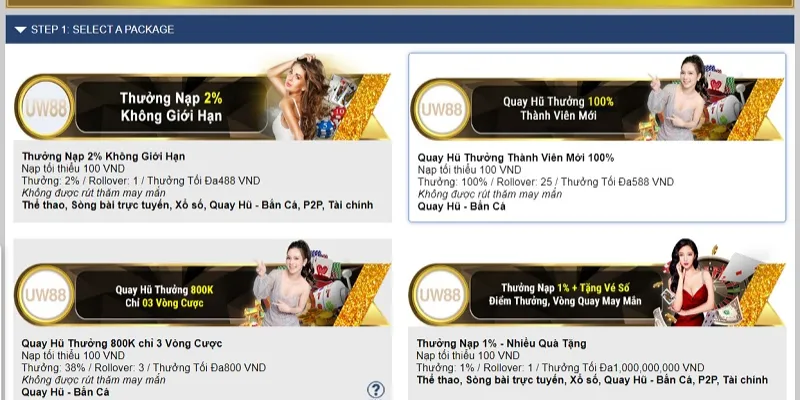This screenshot has width=800, height=400.
Task: Click the line with 'Đa1,000,000,000 VND'
Action: pos(560,368)
